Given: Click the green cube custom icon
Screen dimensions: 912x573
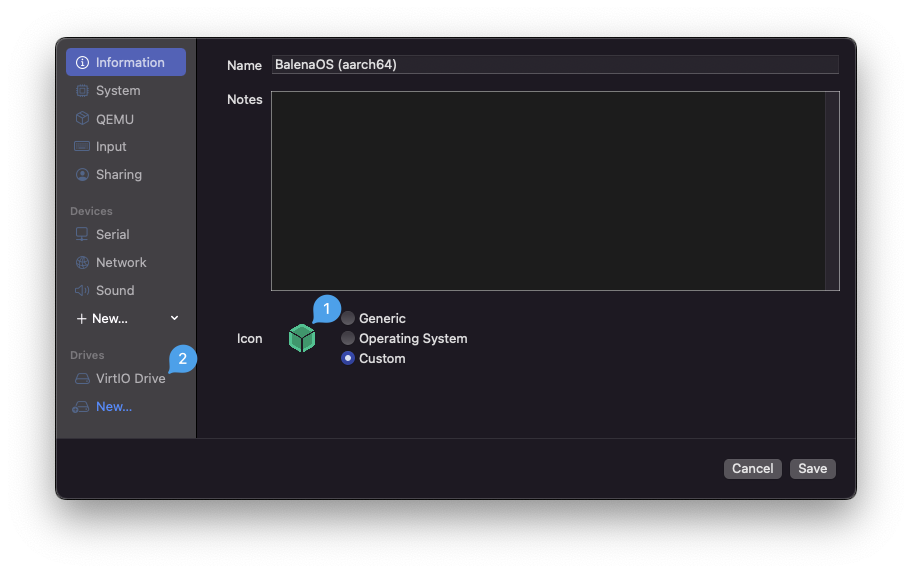Looking at the screenshot, I should [302, 339].
